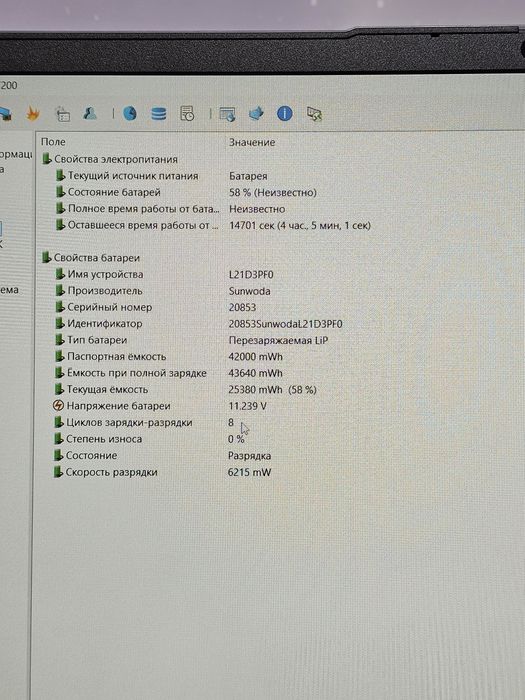Select the Текущая ёмкость row label
Image resolution: width=525 pixels, height=700 pixels.
tap(107, 390)
